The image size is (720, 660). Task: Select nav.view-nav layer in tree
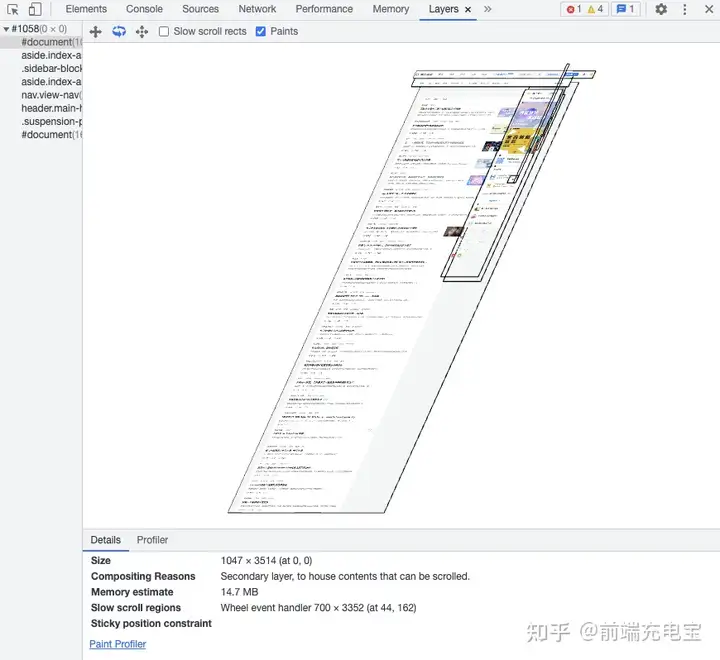(51, 95)
